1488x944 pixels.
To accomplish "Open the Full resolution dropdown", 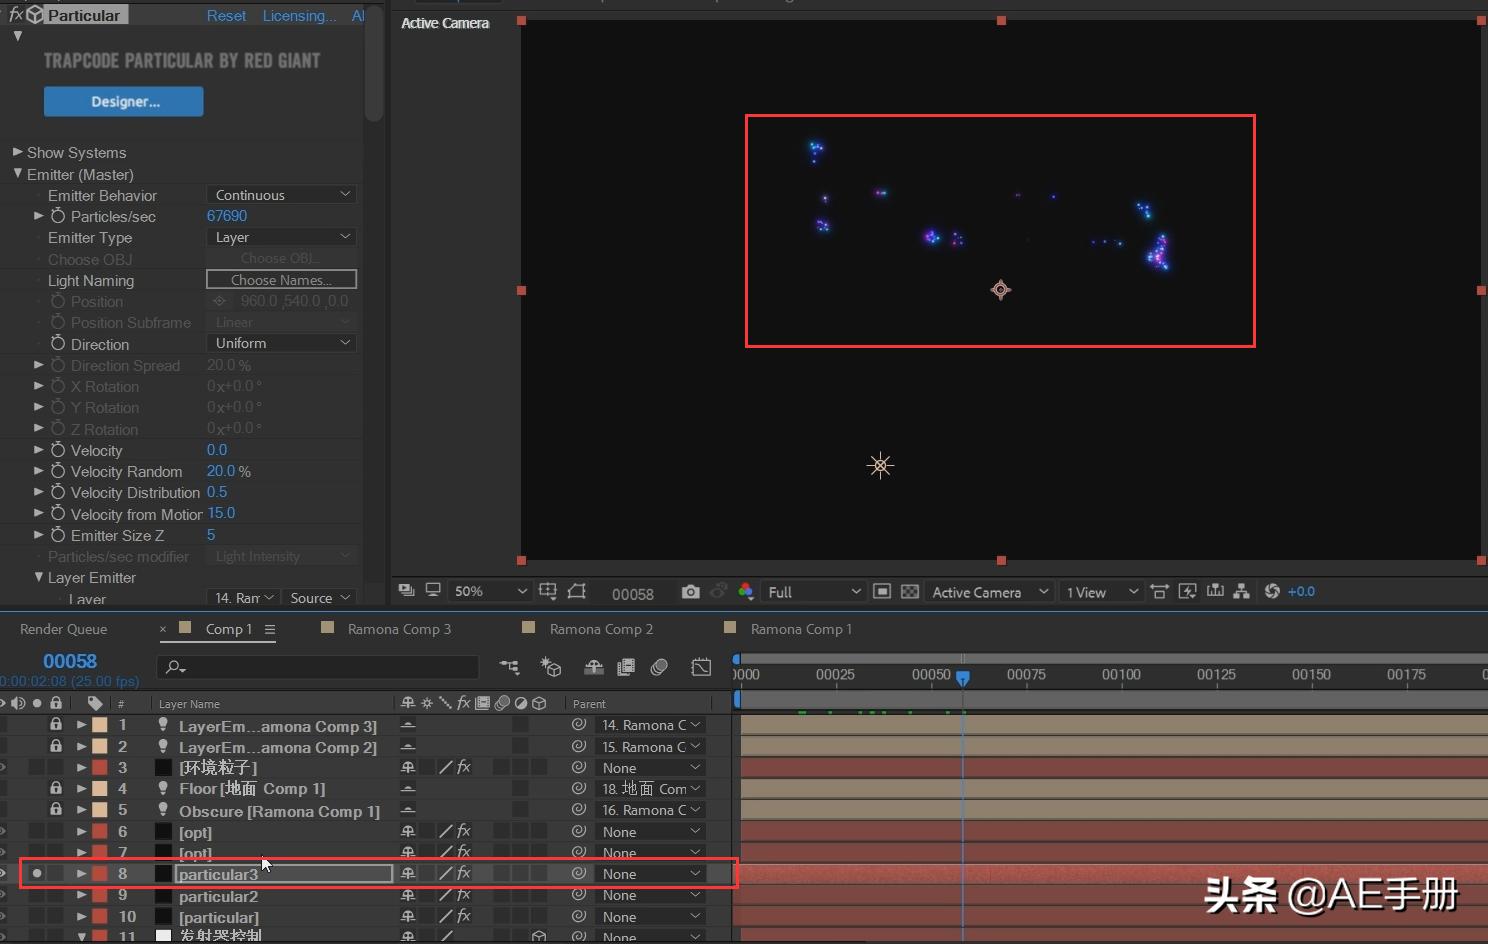I will [x=813, y=592].
